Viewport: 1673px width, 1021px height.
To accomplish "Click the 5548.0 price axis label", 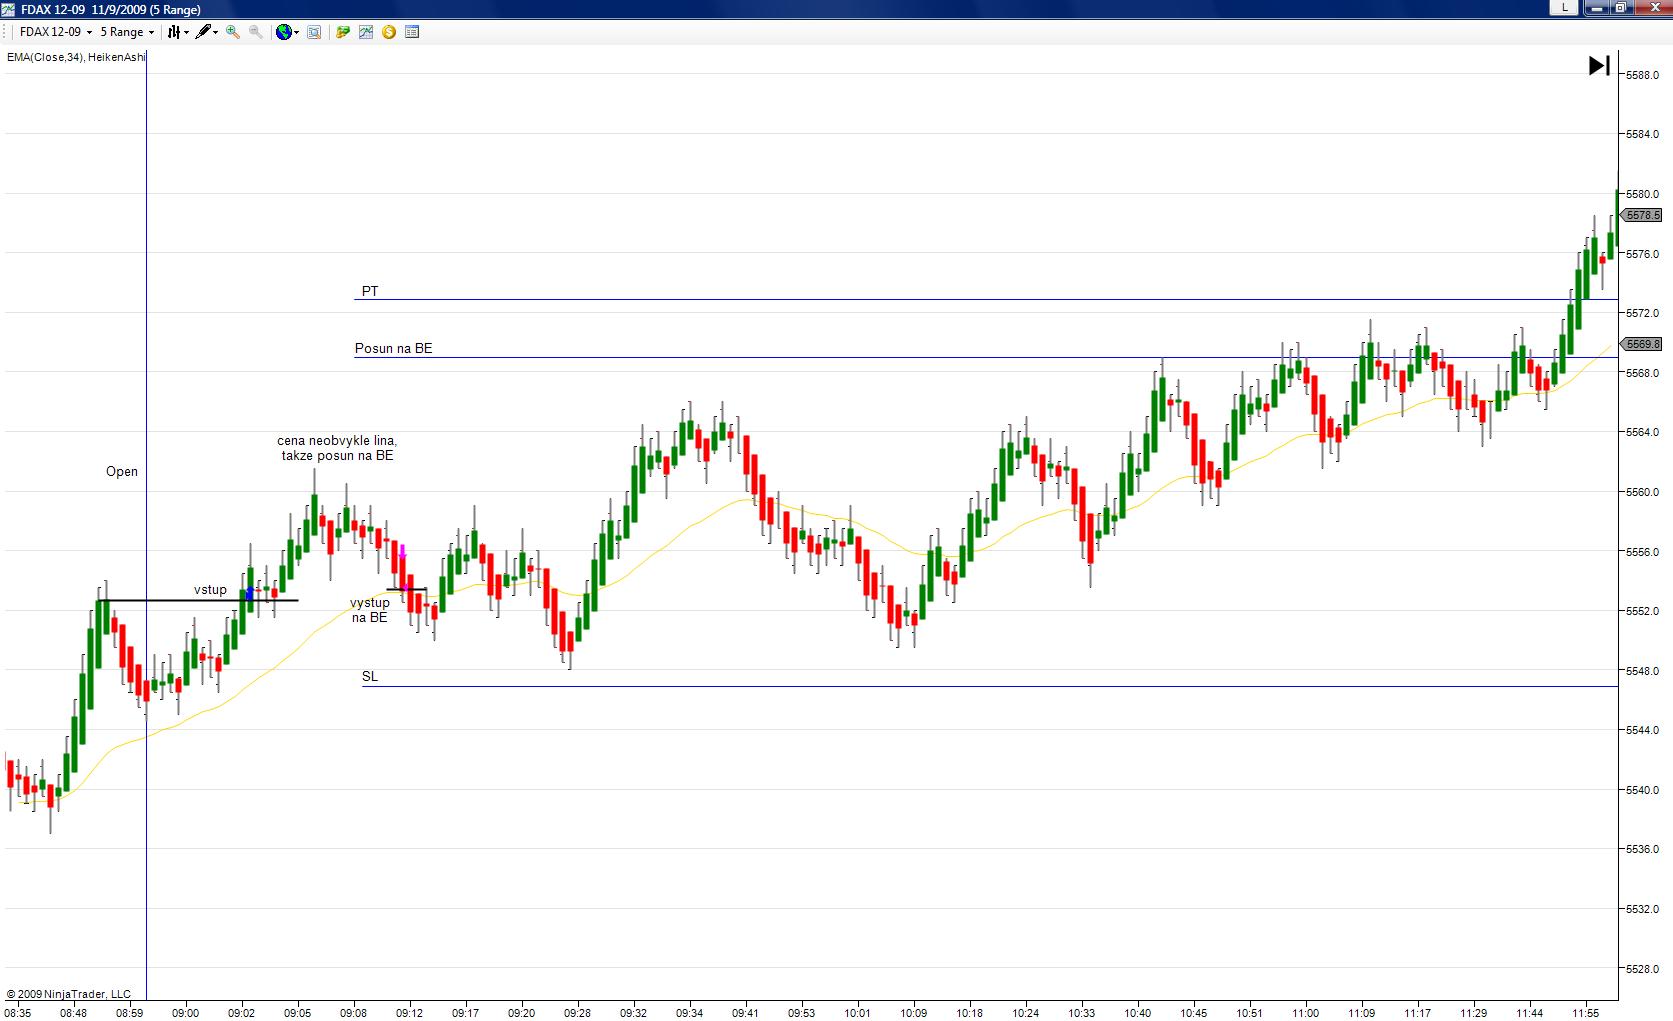I will pos(1643,671).
